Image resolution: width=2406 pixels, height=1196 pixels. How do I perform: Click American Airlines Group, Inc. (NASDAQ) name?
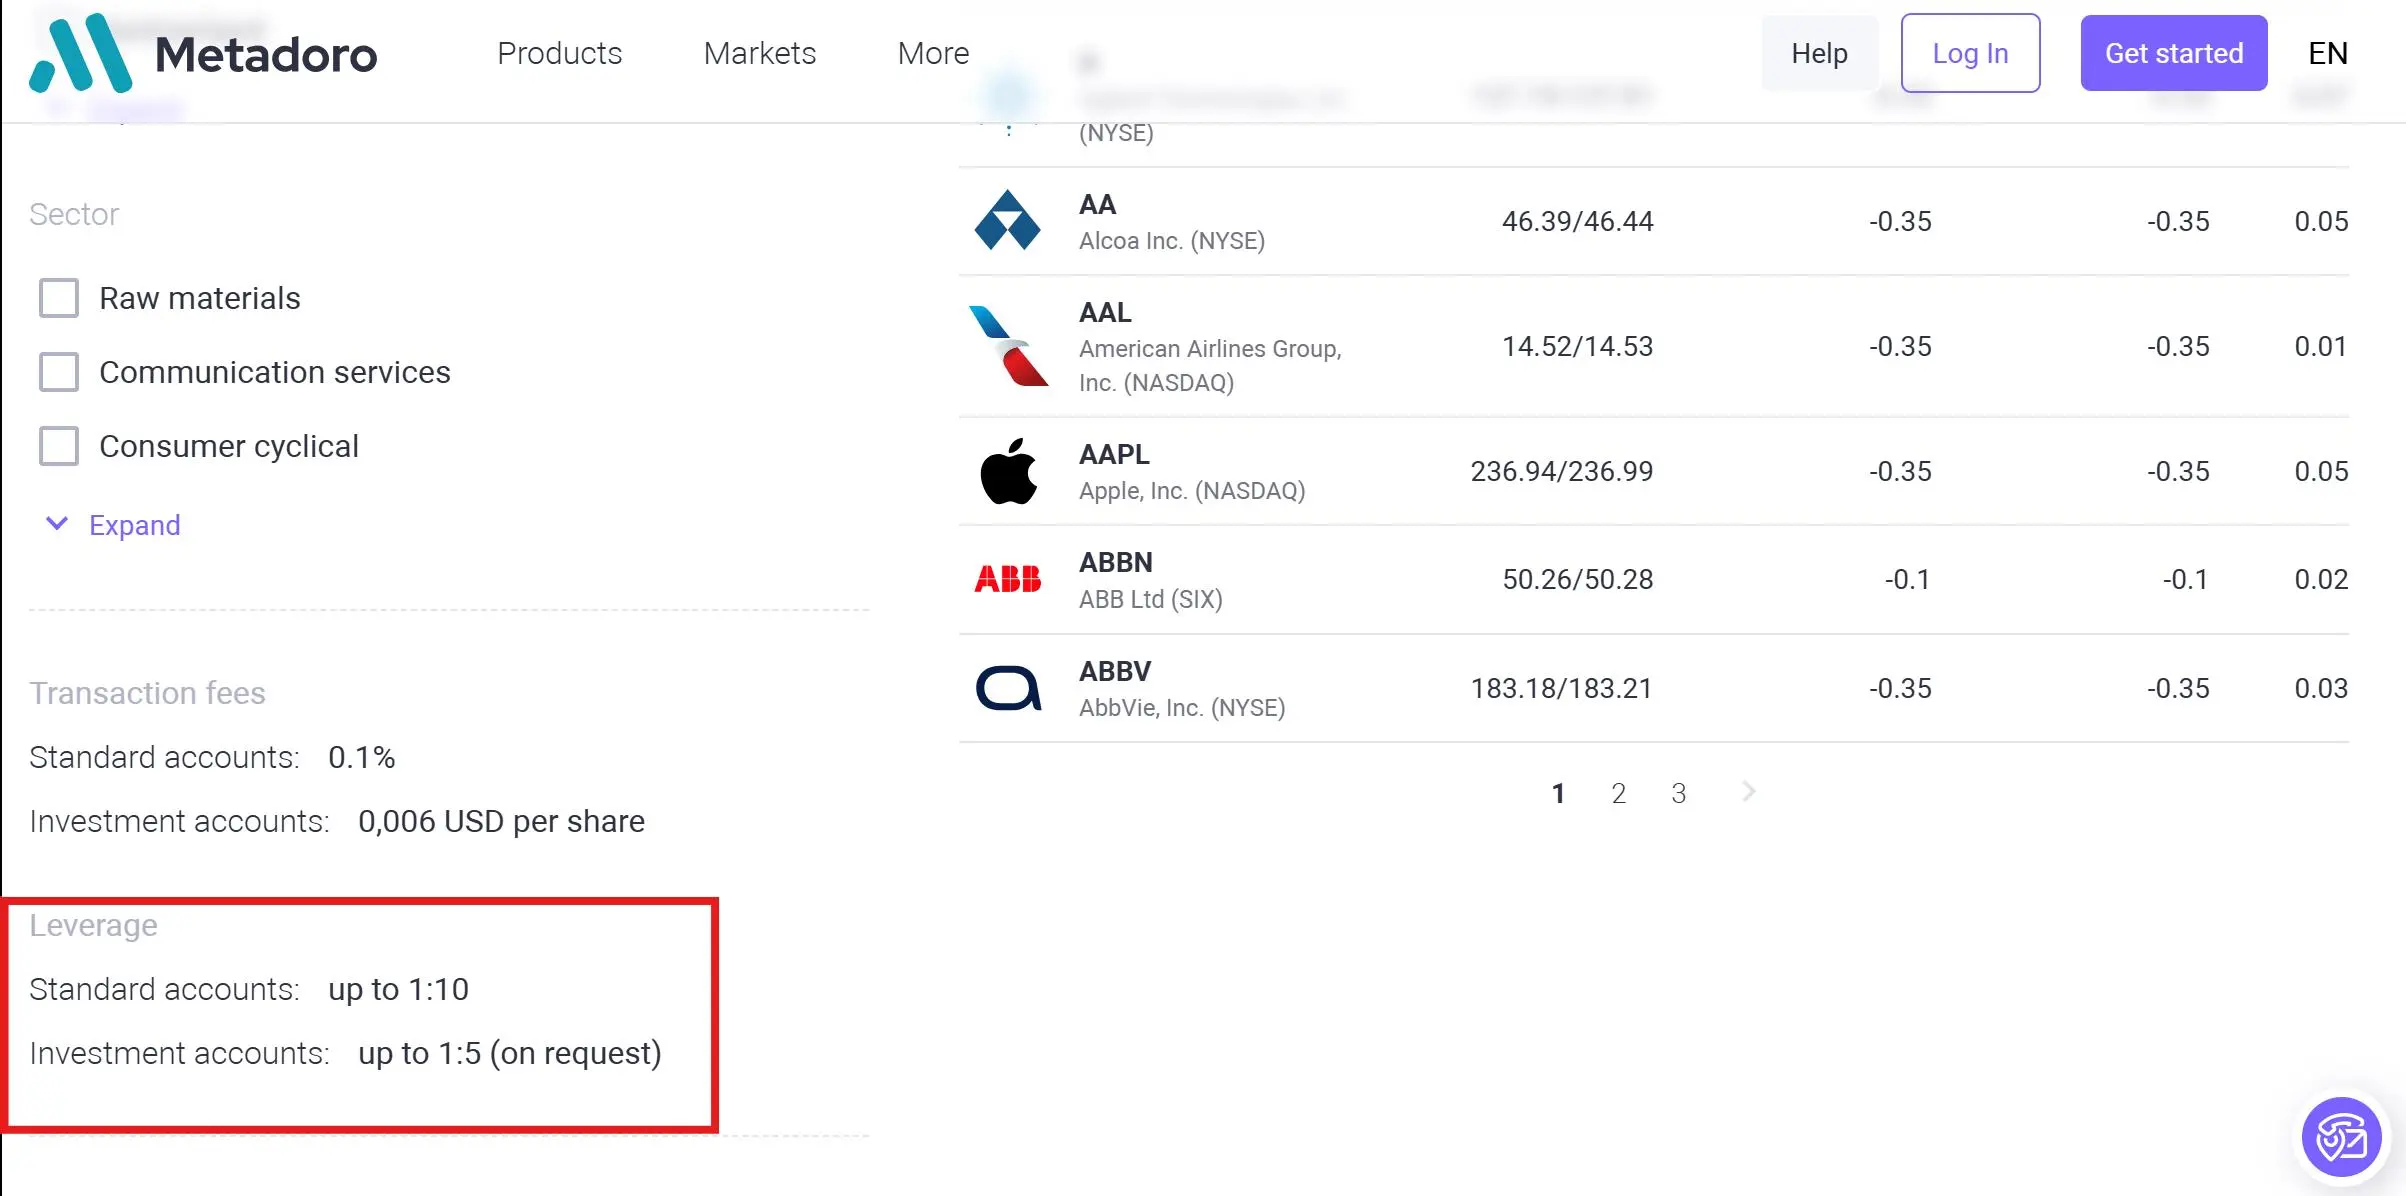[x=1210, y=366]
